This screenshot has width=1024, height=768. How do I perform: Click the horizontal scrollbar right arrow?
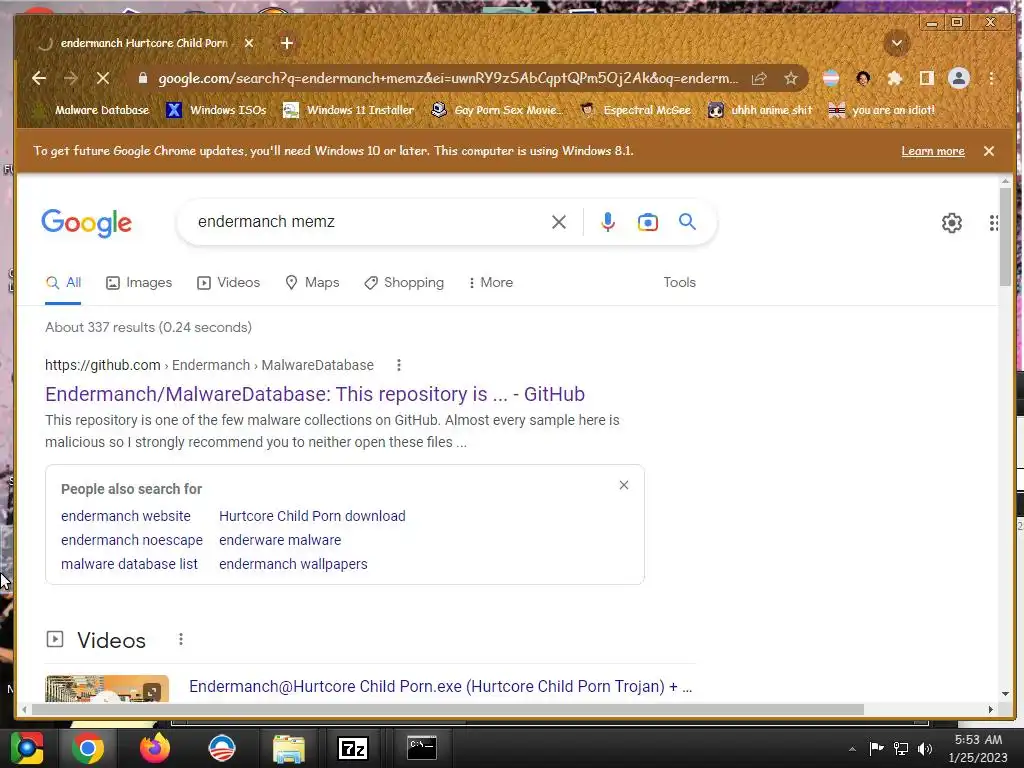pos(991,709)
